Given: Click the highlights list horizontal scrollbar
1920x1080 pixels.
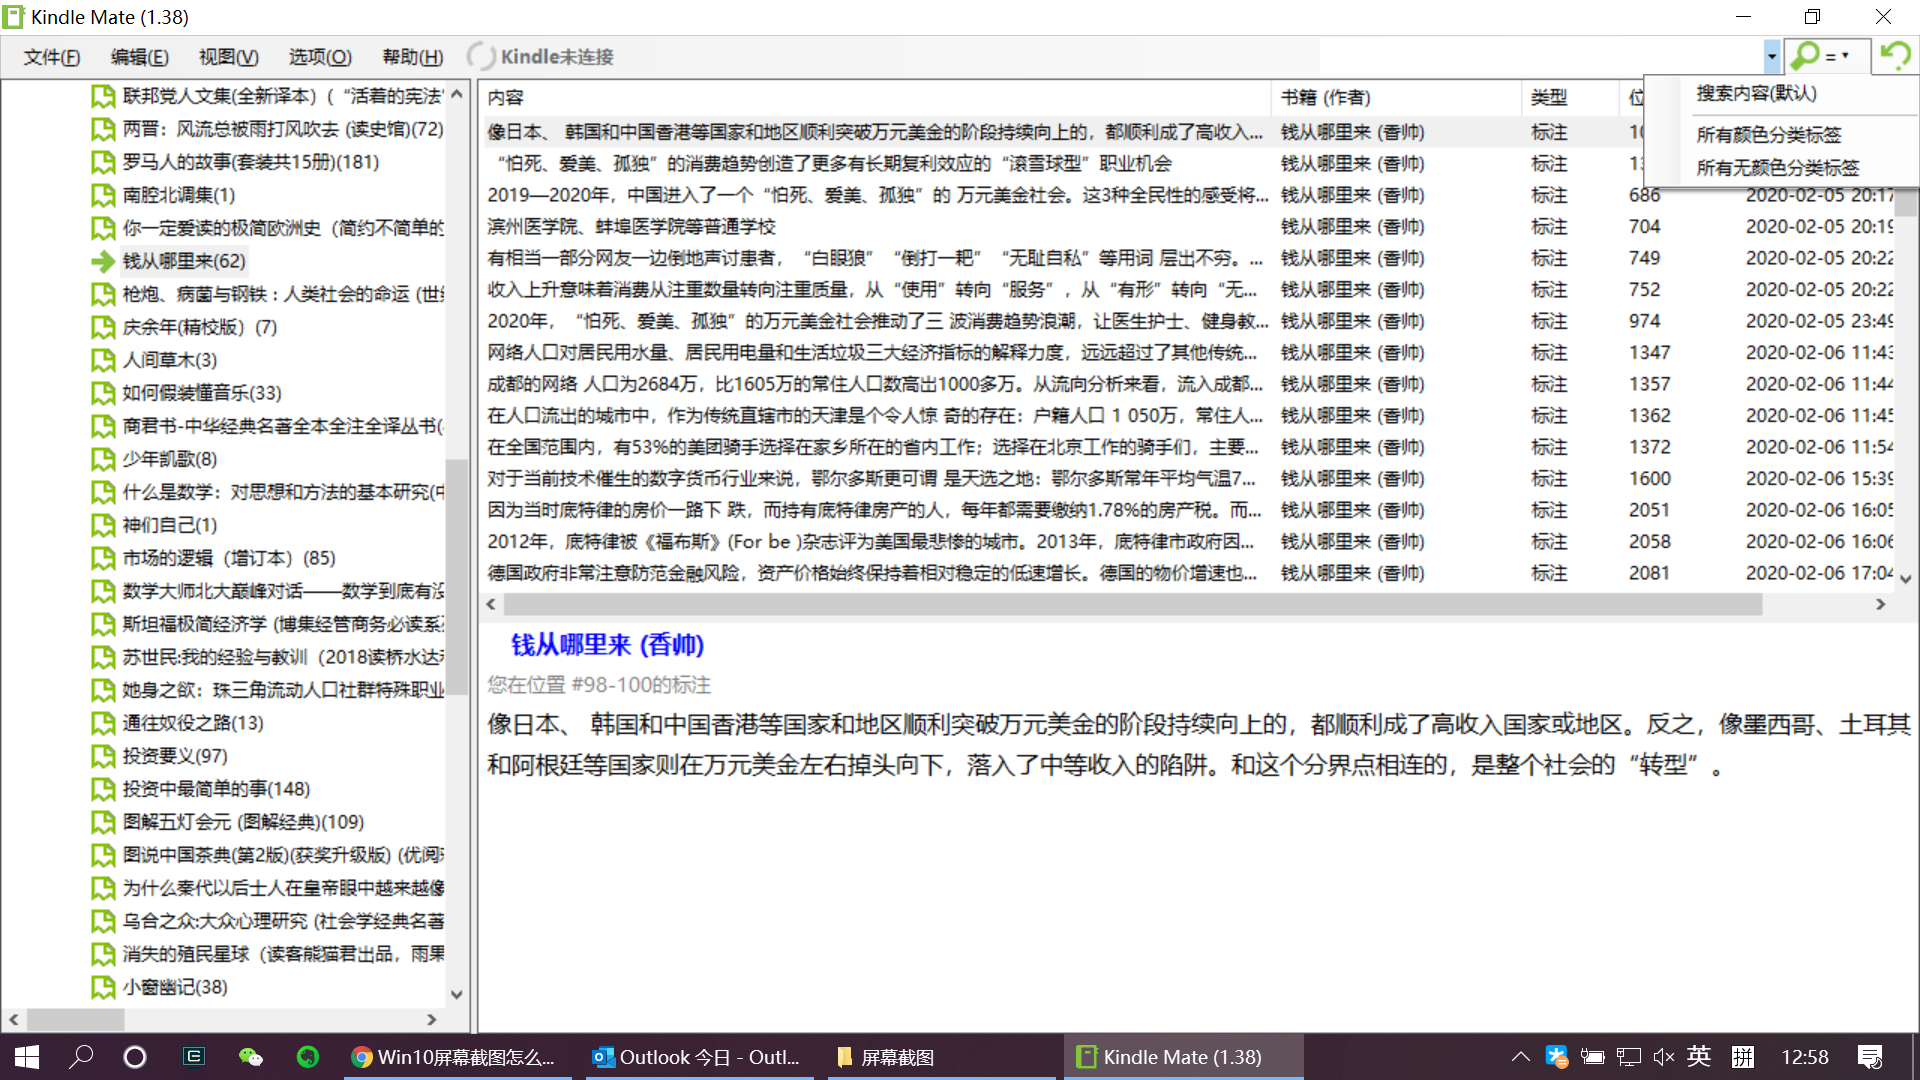Looking at the screenshot, I should pos(1130,604).
